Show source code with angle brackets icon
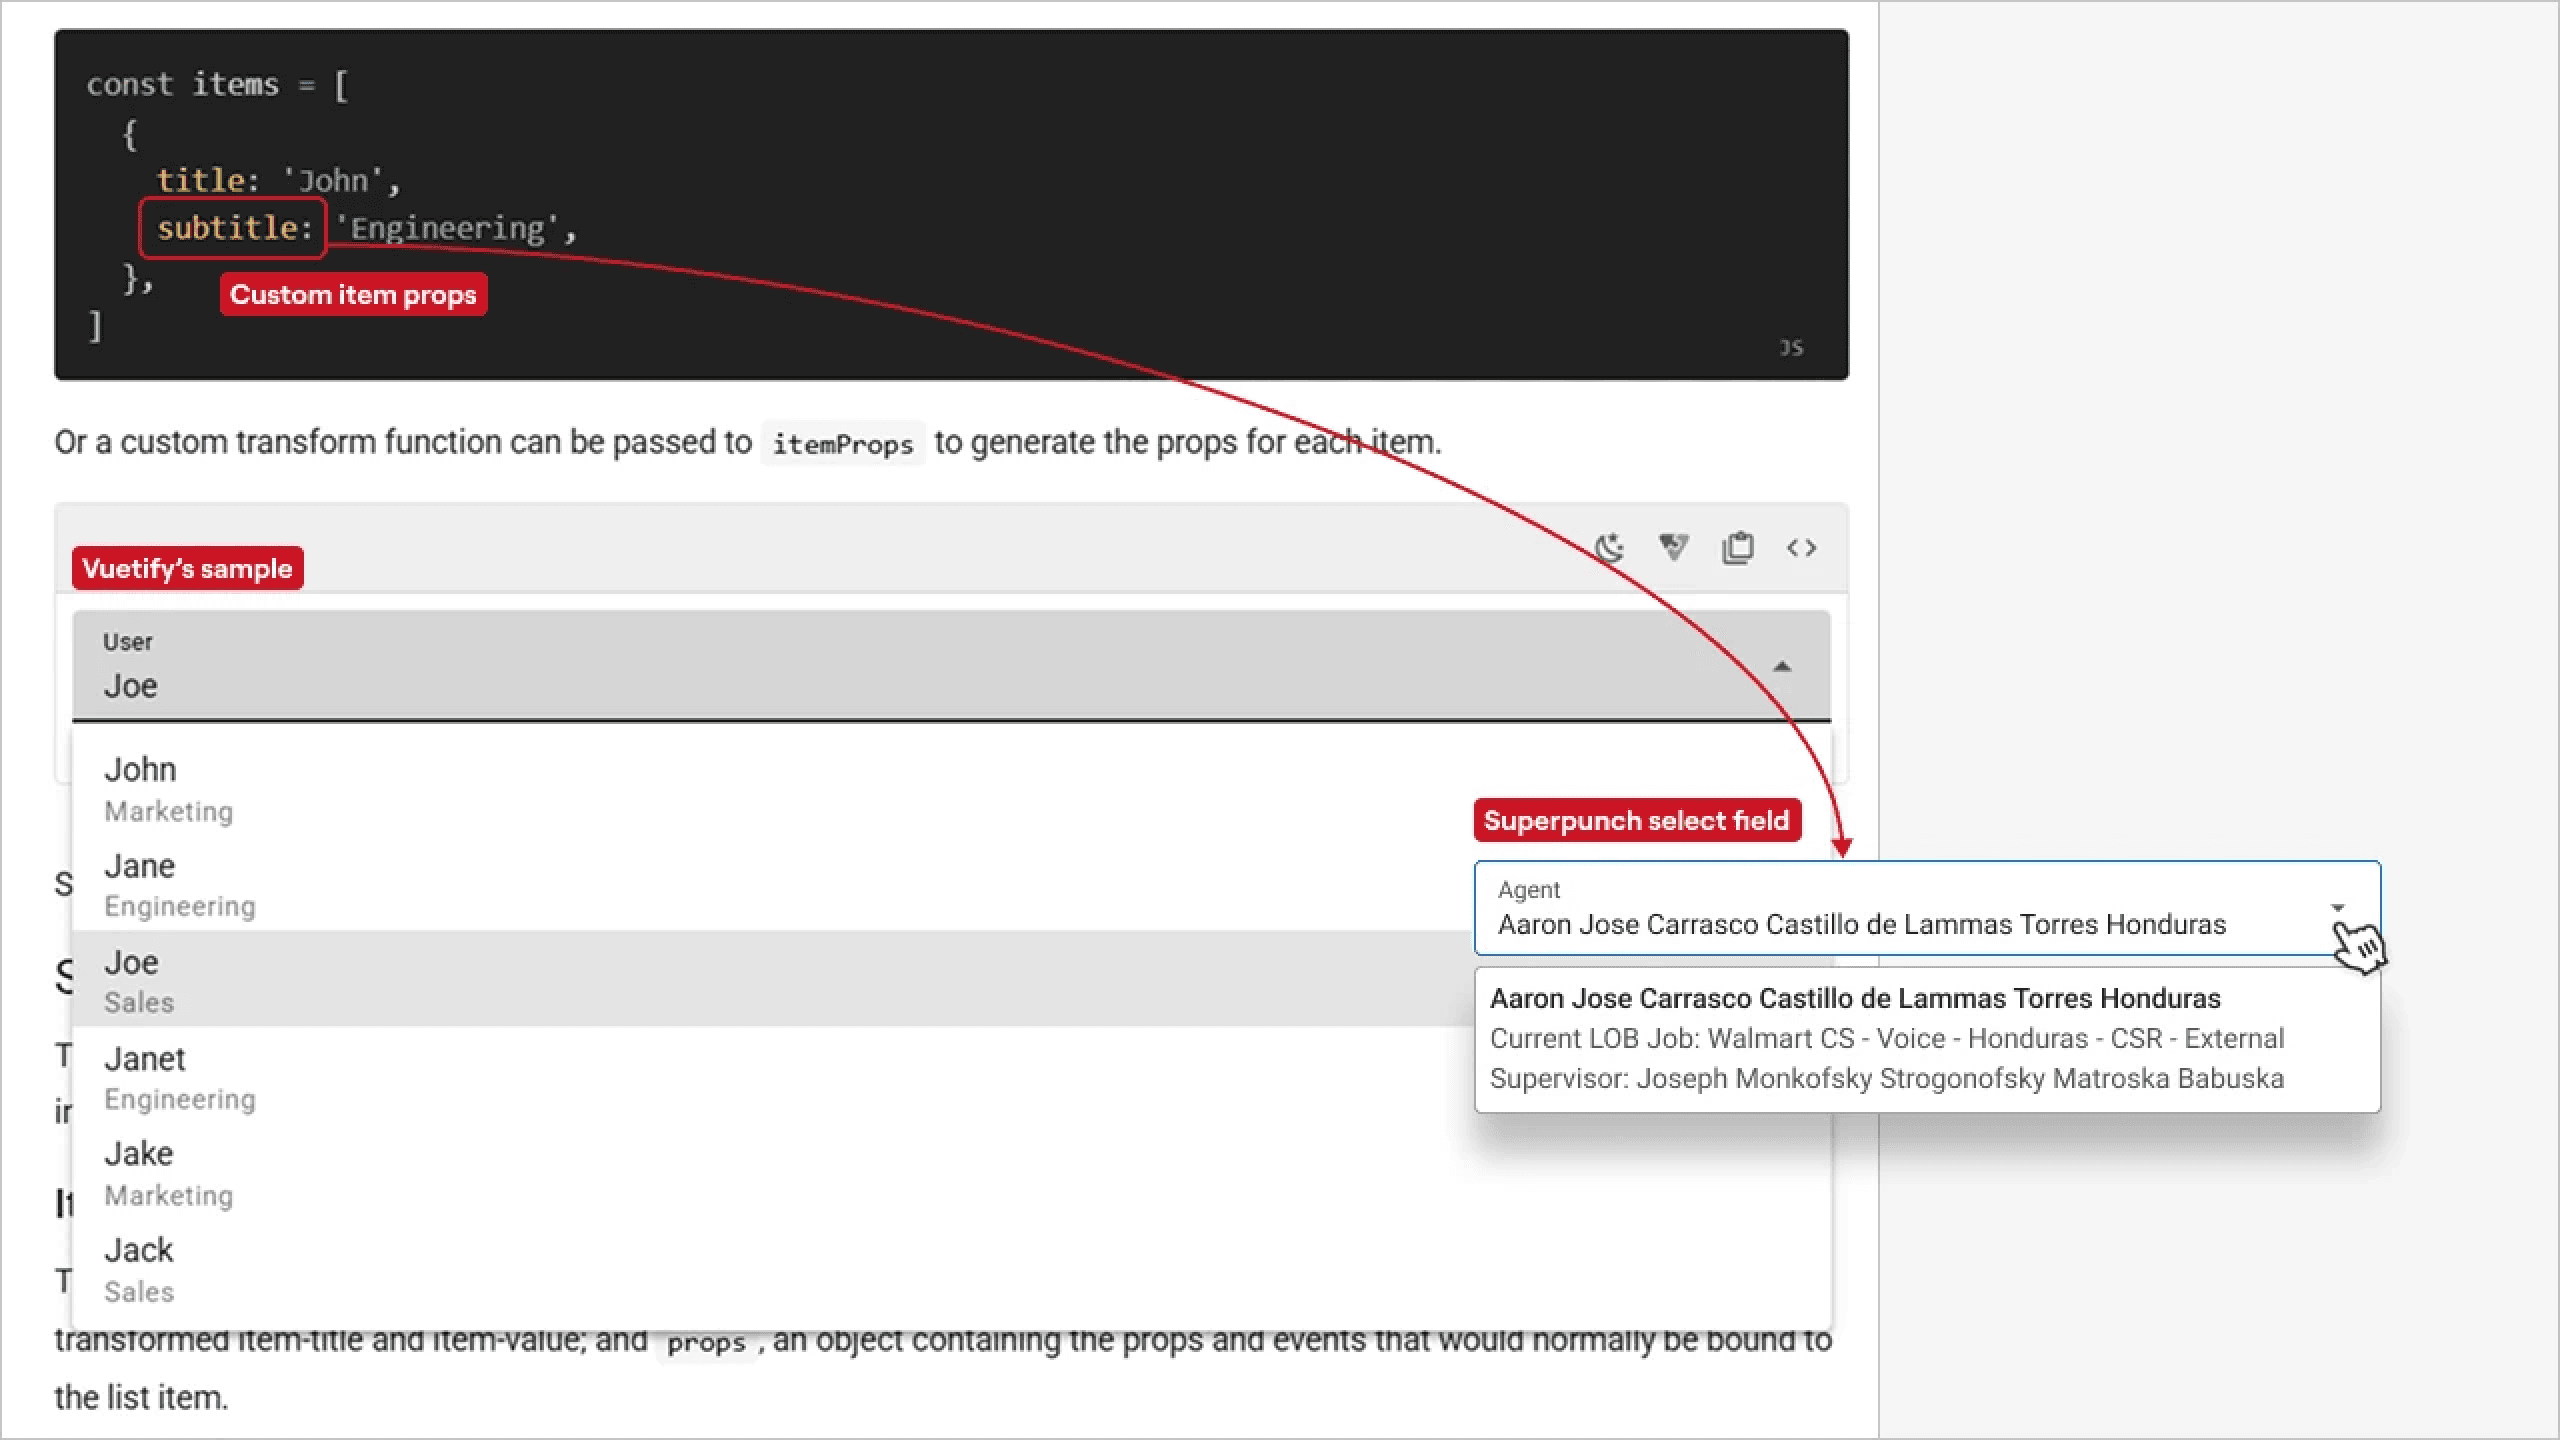Viewport: 2560px width, 1440px height. coord(1801,548)
